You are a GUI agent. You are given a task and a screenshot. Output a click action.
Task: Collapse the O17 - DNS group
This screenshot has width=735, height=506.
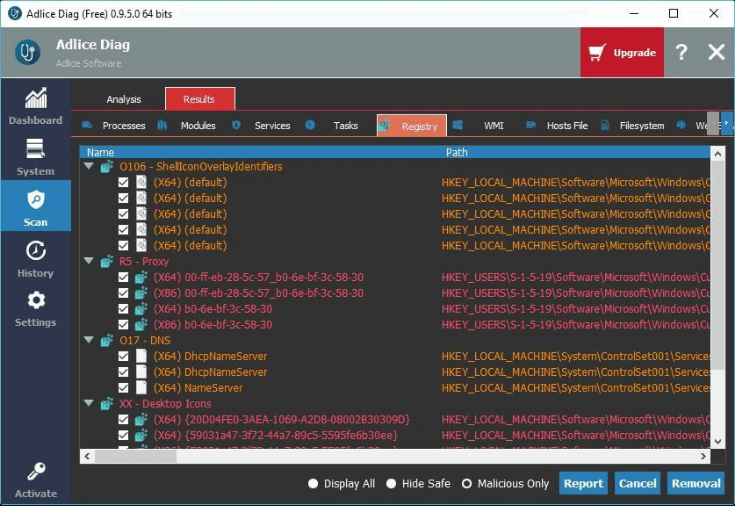click(x=88, y=341)
